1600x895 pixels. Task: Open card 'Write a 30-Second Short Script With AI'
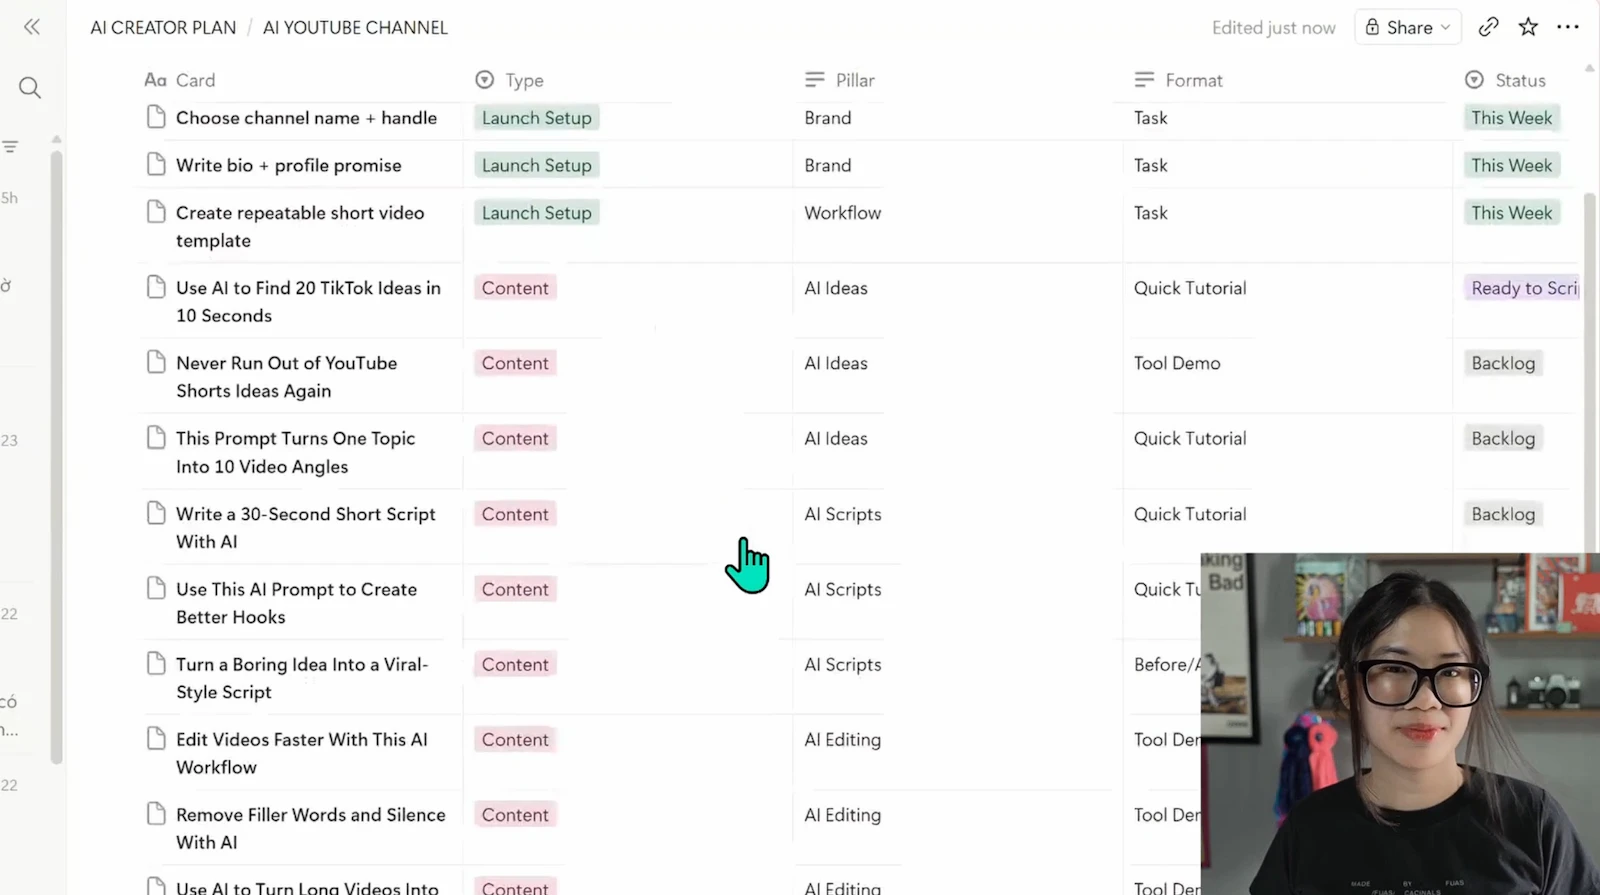[306, 527]
